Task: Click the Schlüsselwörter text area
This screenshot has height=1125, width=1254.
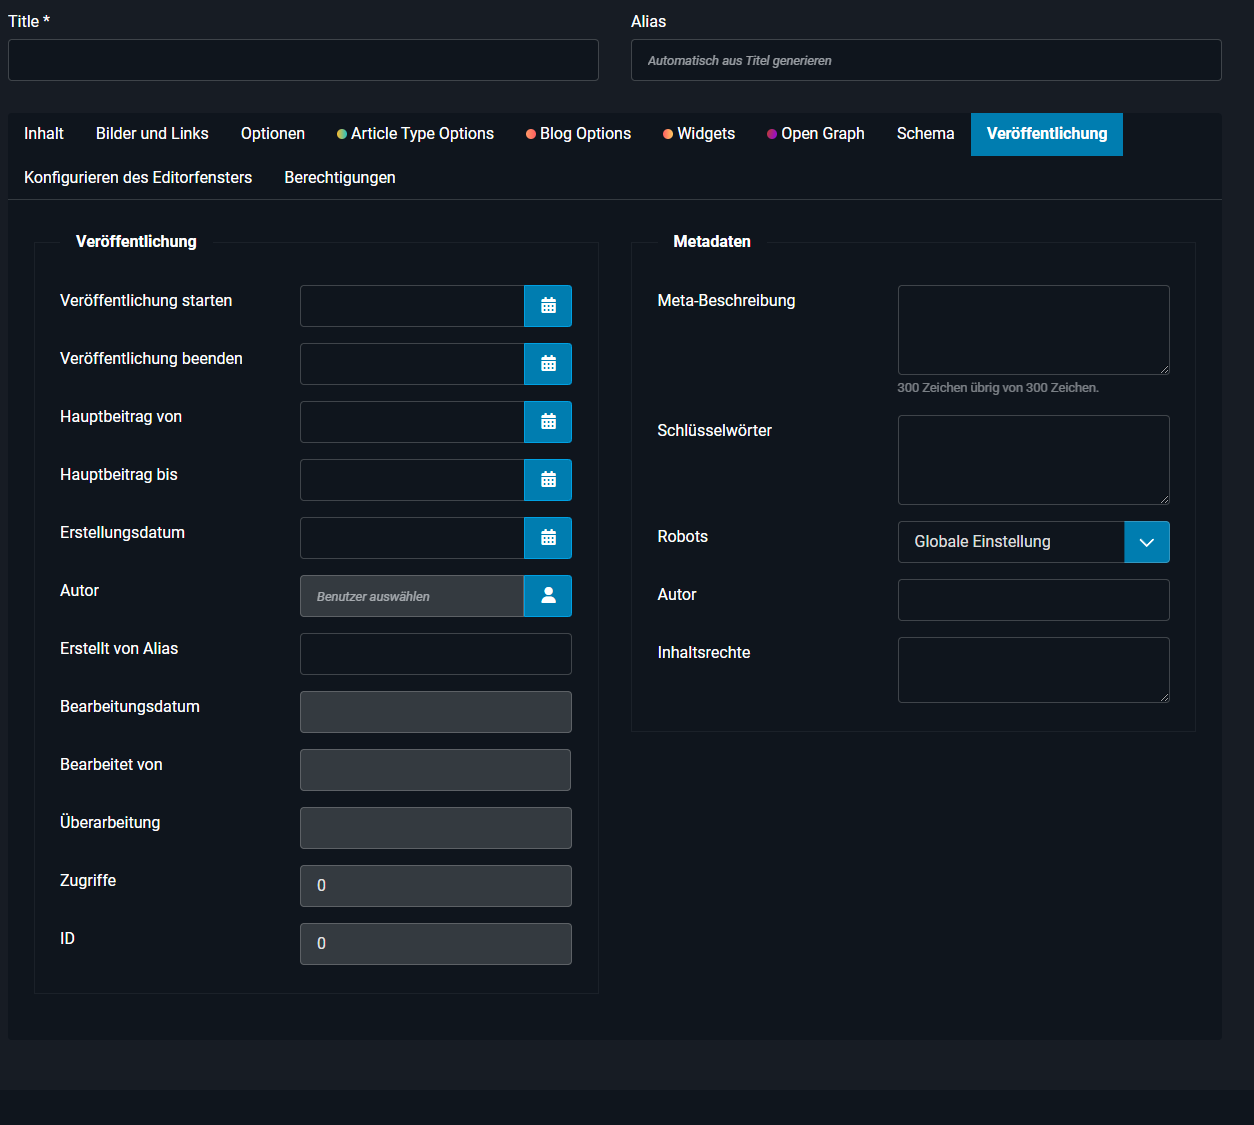Action: click(1033, 460)
